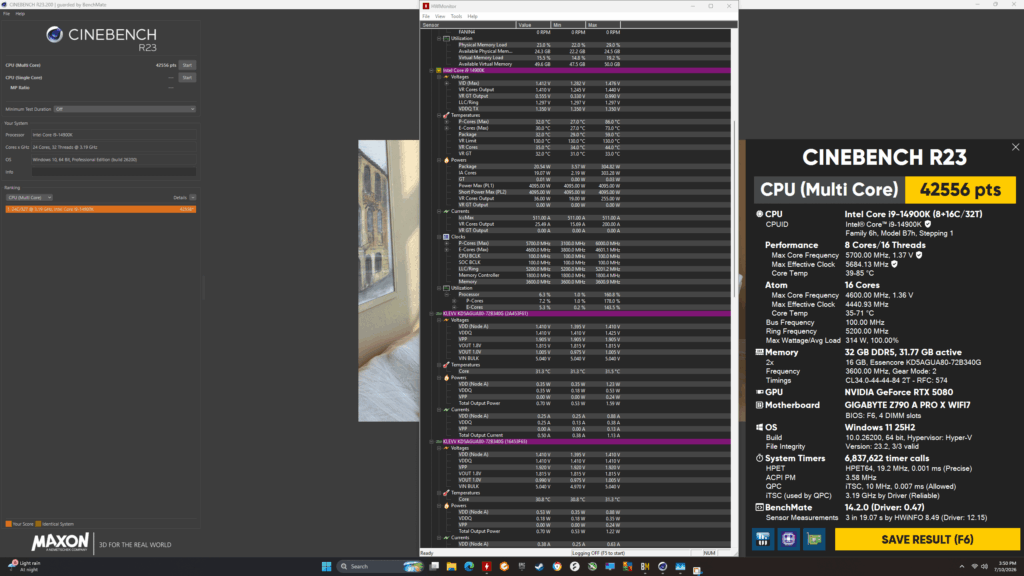This screenshot has height=576, width=1024.
Task: Click second purple BenchMate icon beside Save Result
Action: [788, 539]
